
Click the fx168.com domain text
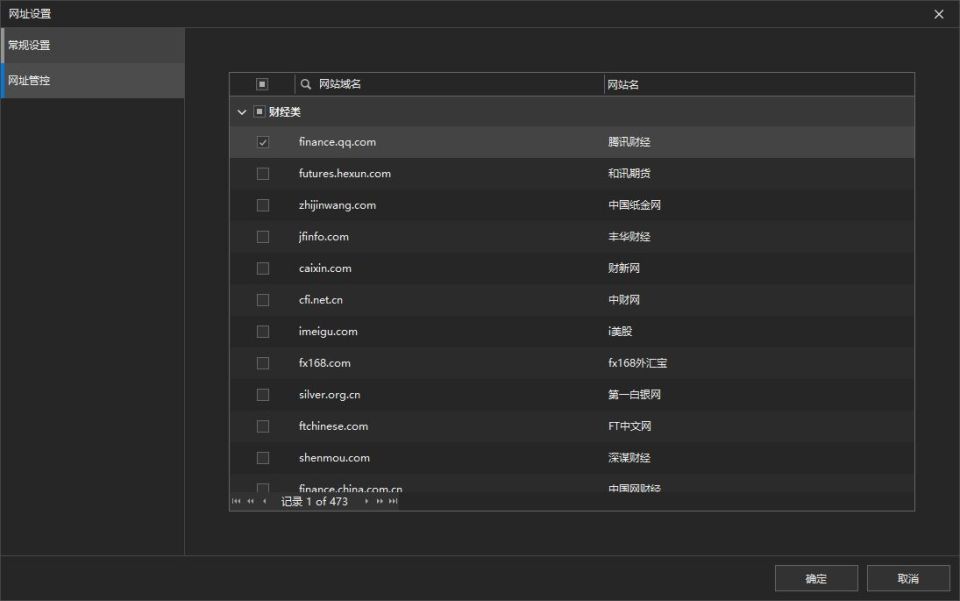pos(324,364)
